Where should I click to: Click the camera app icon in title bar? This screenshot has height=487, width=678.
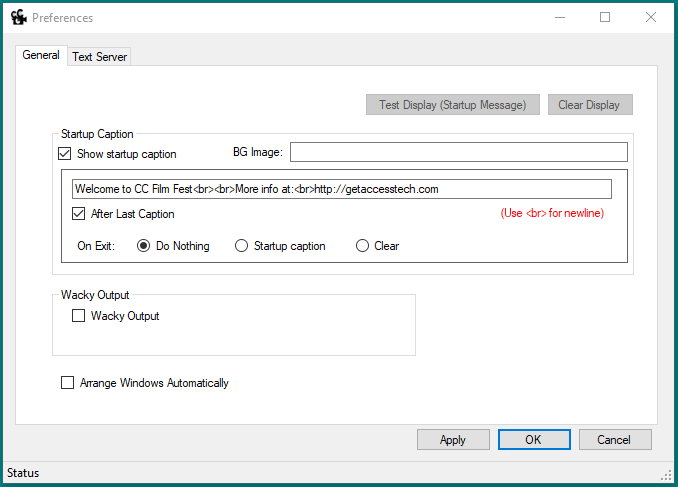tap(19, 17)
